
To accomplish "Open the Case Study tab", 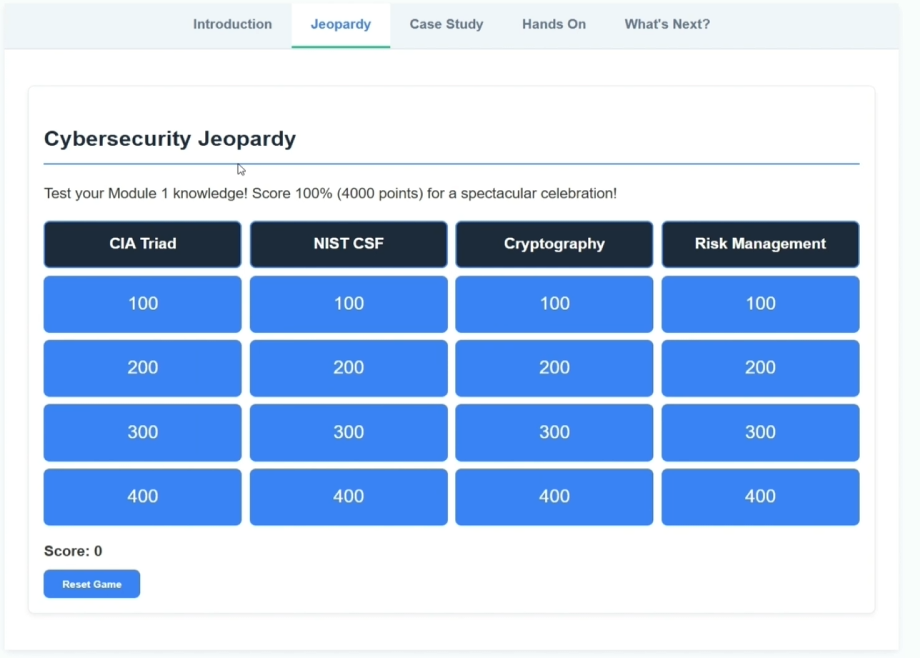I will (446, 24).
